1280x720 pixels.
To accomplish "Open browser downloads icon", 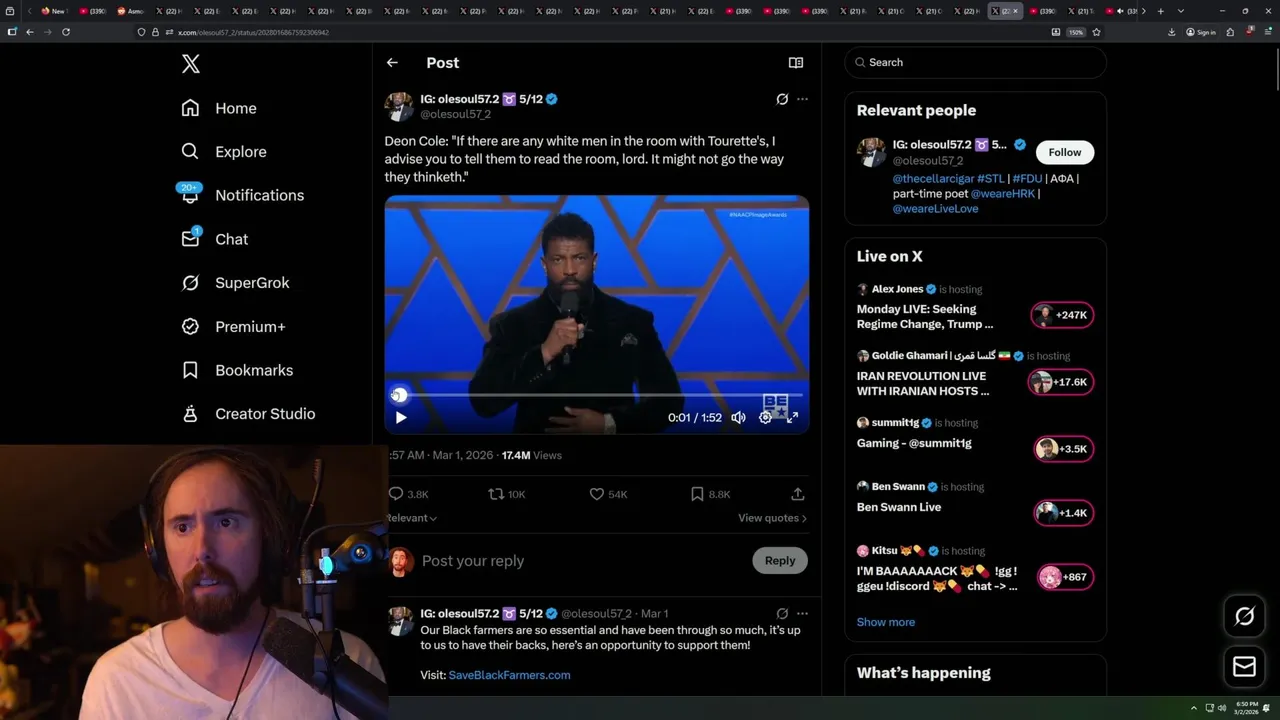I will click(1172, 32).
